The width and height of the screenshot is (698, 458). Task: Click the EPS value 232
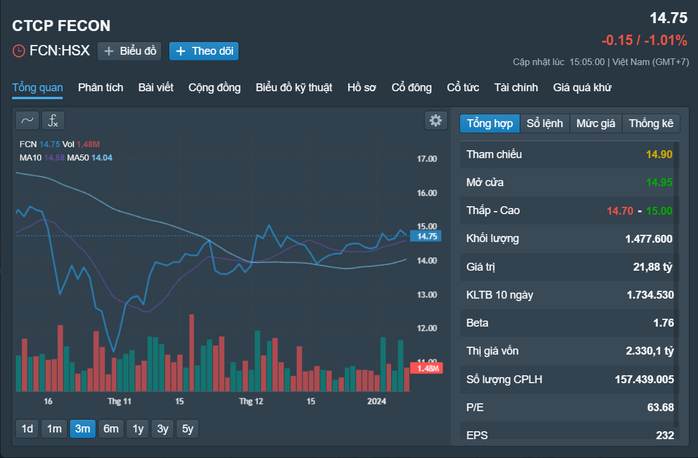click(x=665, y=435)
